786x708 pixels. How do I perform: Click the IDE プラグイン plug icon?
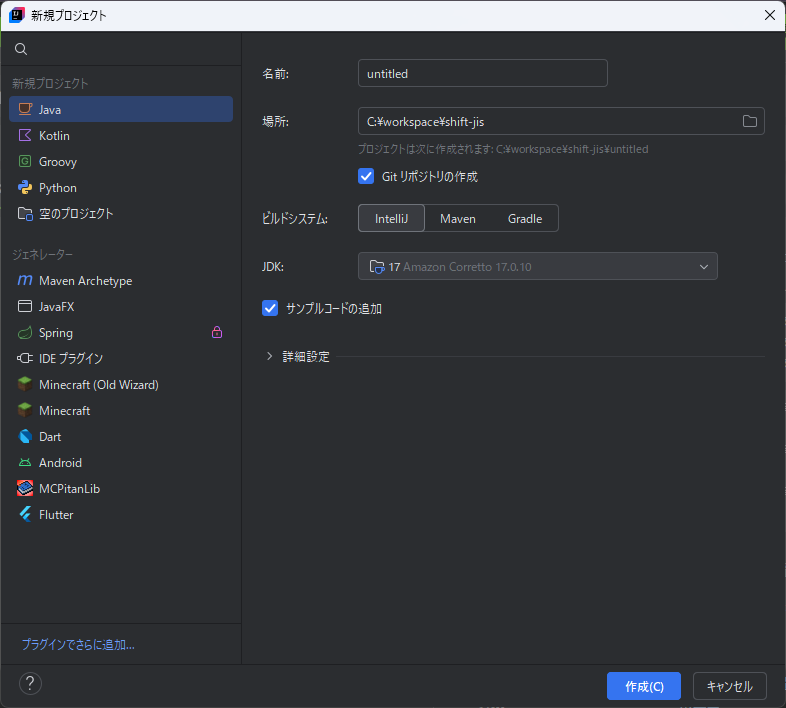coord(25,358)
